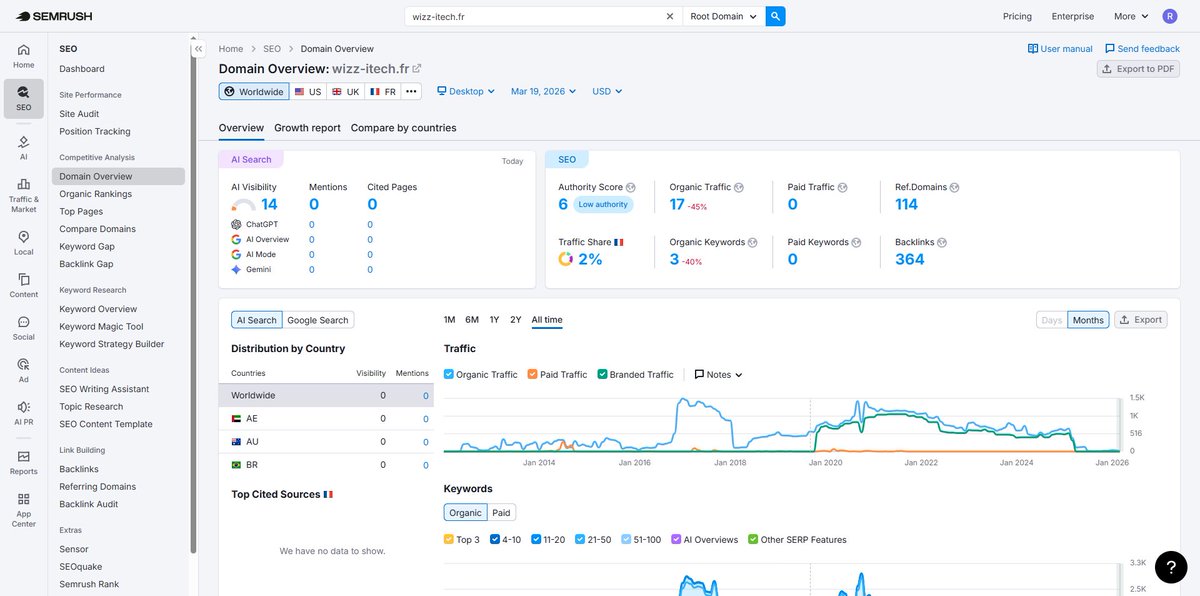Click the Export to PDF button

pyautogui.click(x=1138, y=69)
